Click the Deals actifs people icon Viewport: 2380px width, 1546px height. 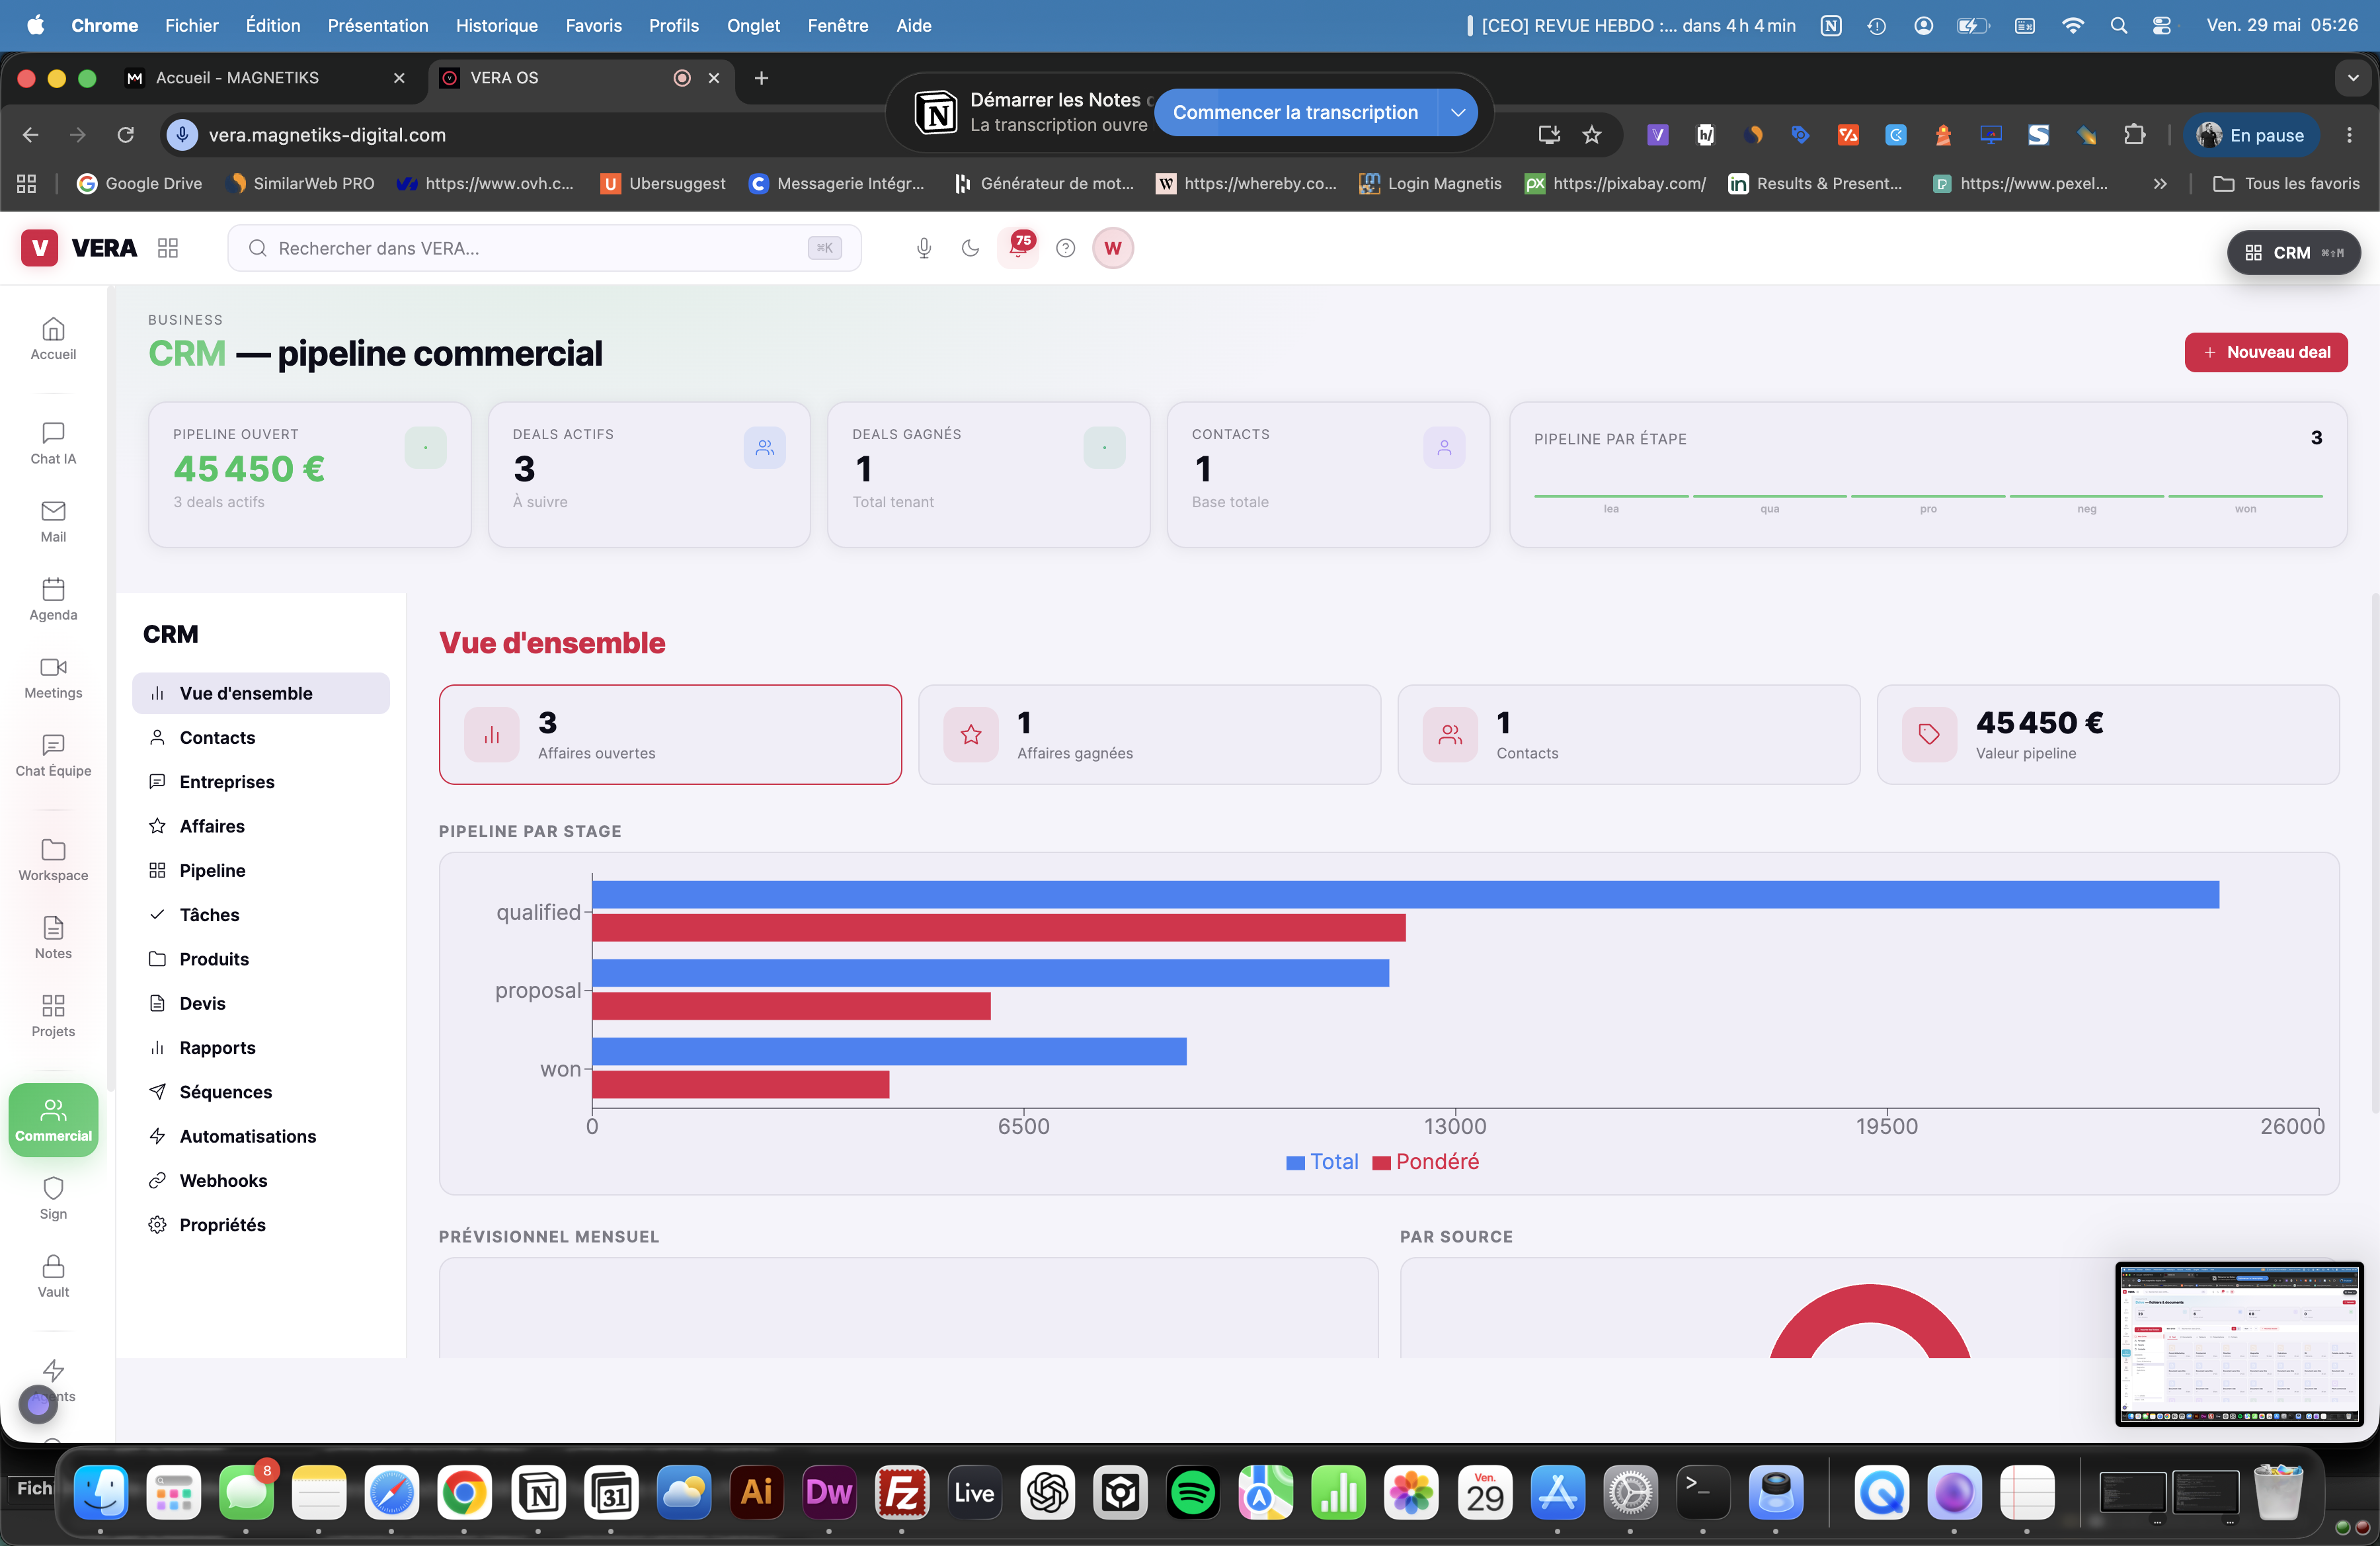pyautogui.click(x=765, y=448)
